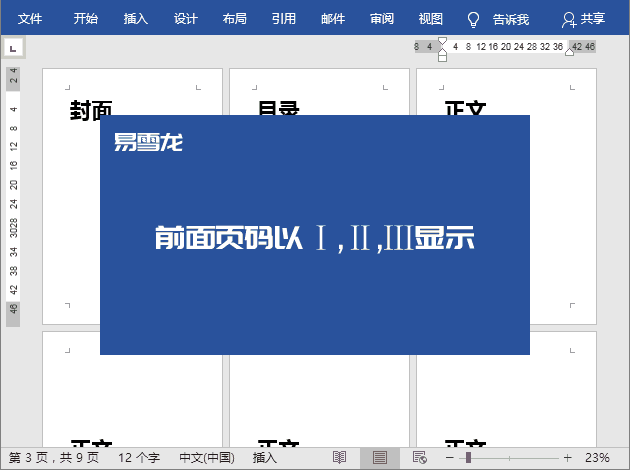The image size is (630, 470).
Task: Open the 设计 tab
Action: click(x=185, y=18)
